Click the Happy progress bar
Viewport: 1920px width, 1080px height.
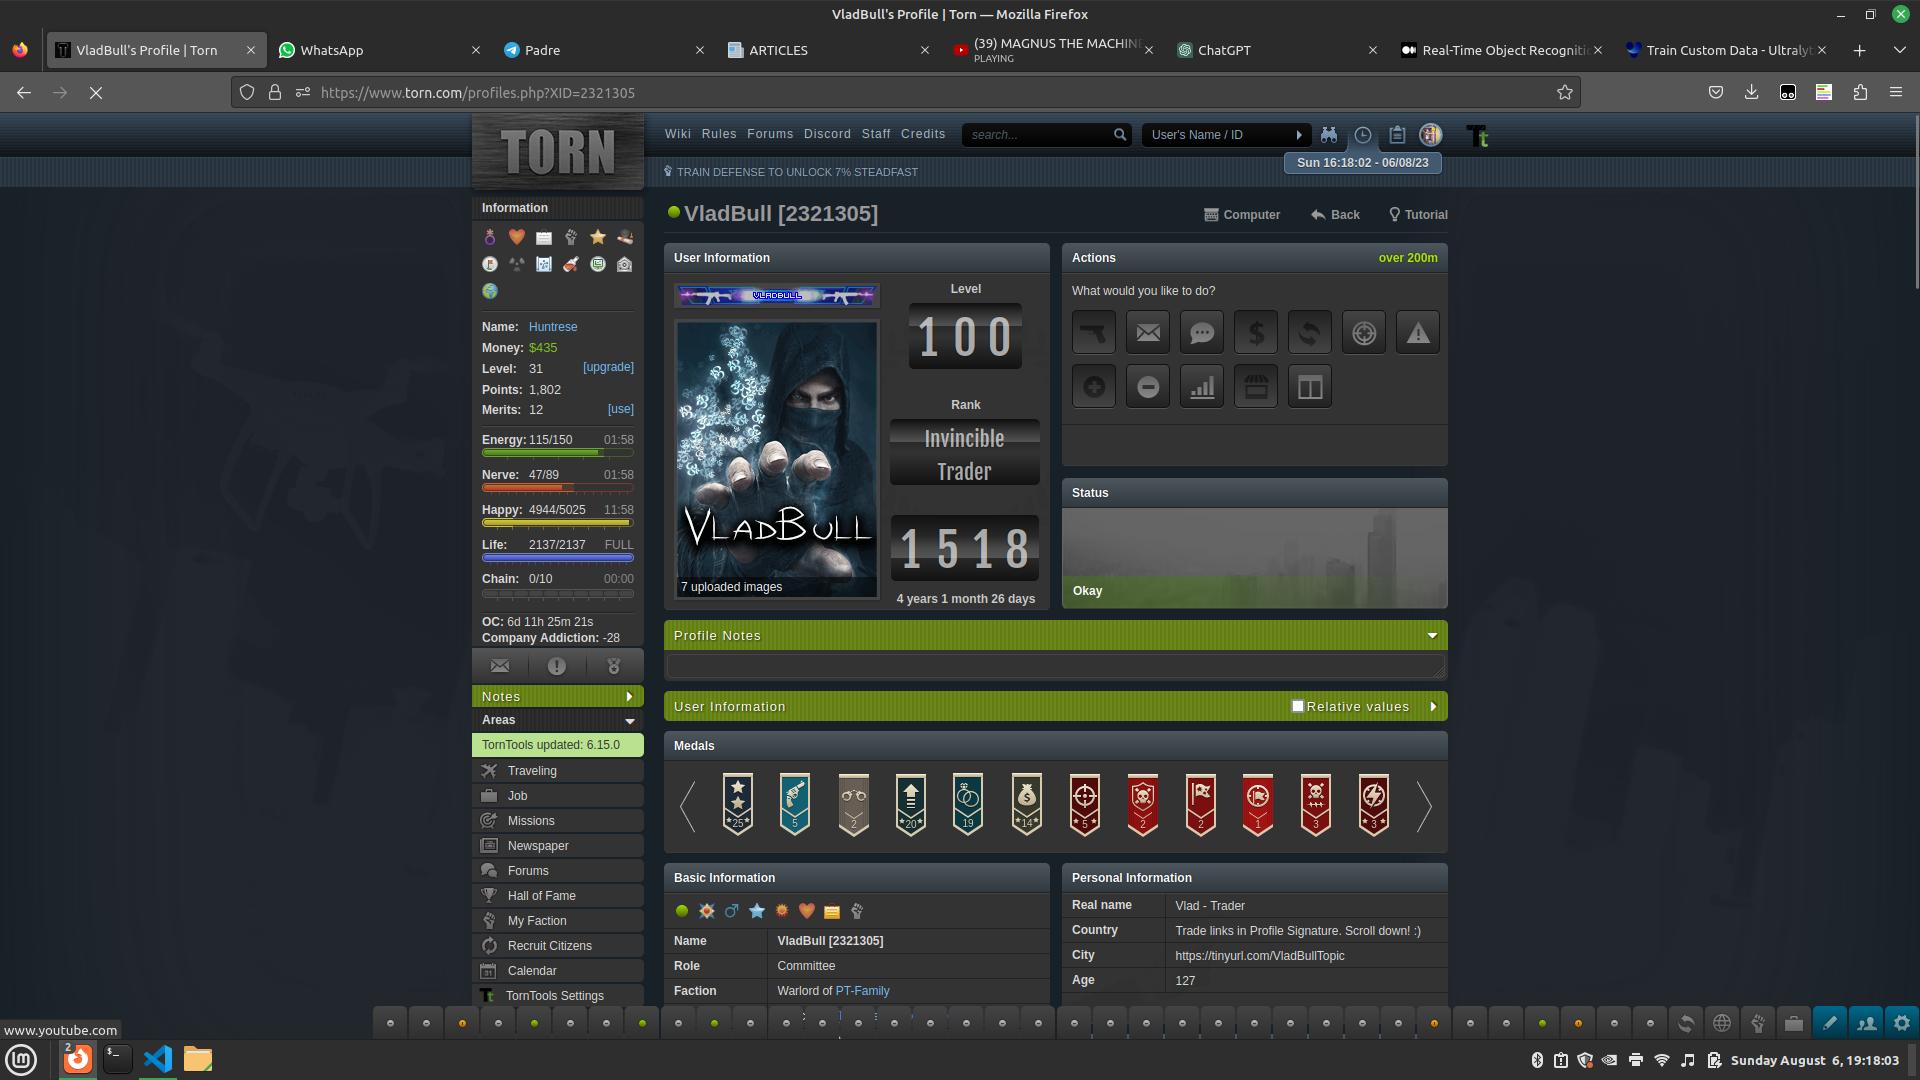[558, 523]
